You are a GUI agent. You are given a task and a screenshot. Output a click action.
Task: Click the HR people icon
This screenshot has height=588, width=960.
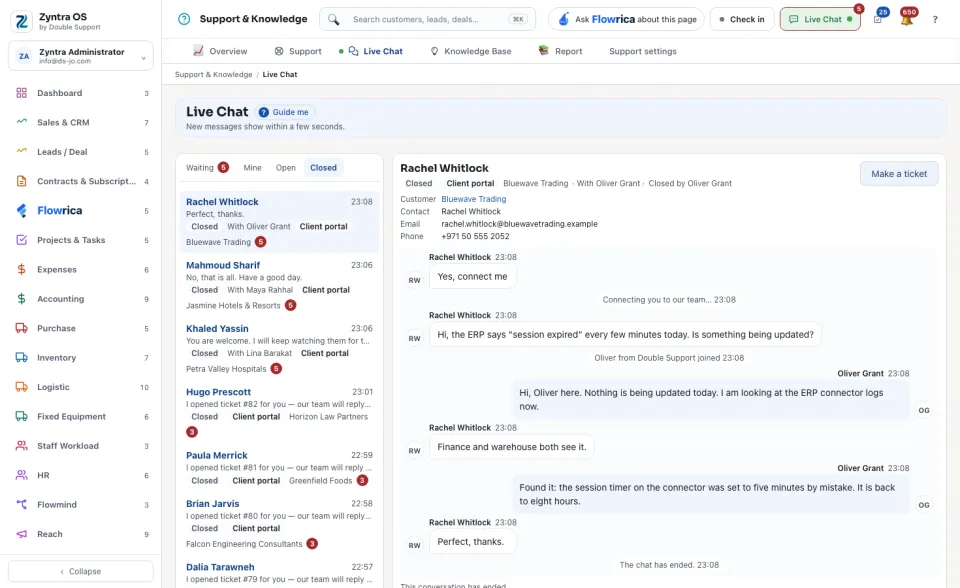coord(21,475)
